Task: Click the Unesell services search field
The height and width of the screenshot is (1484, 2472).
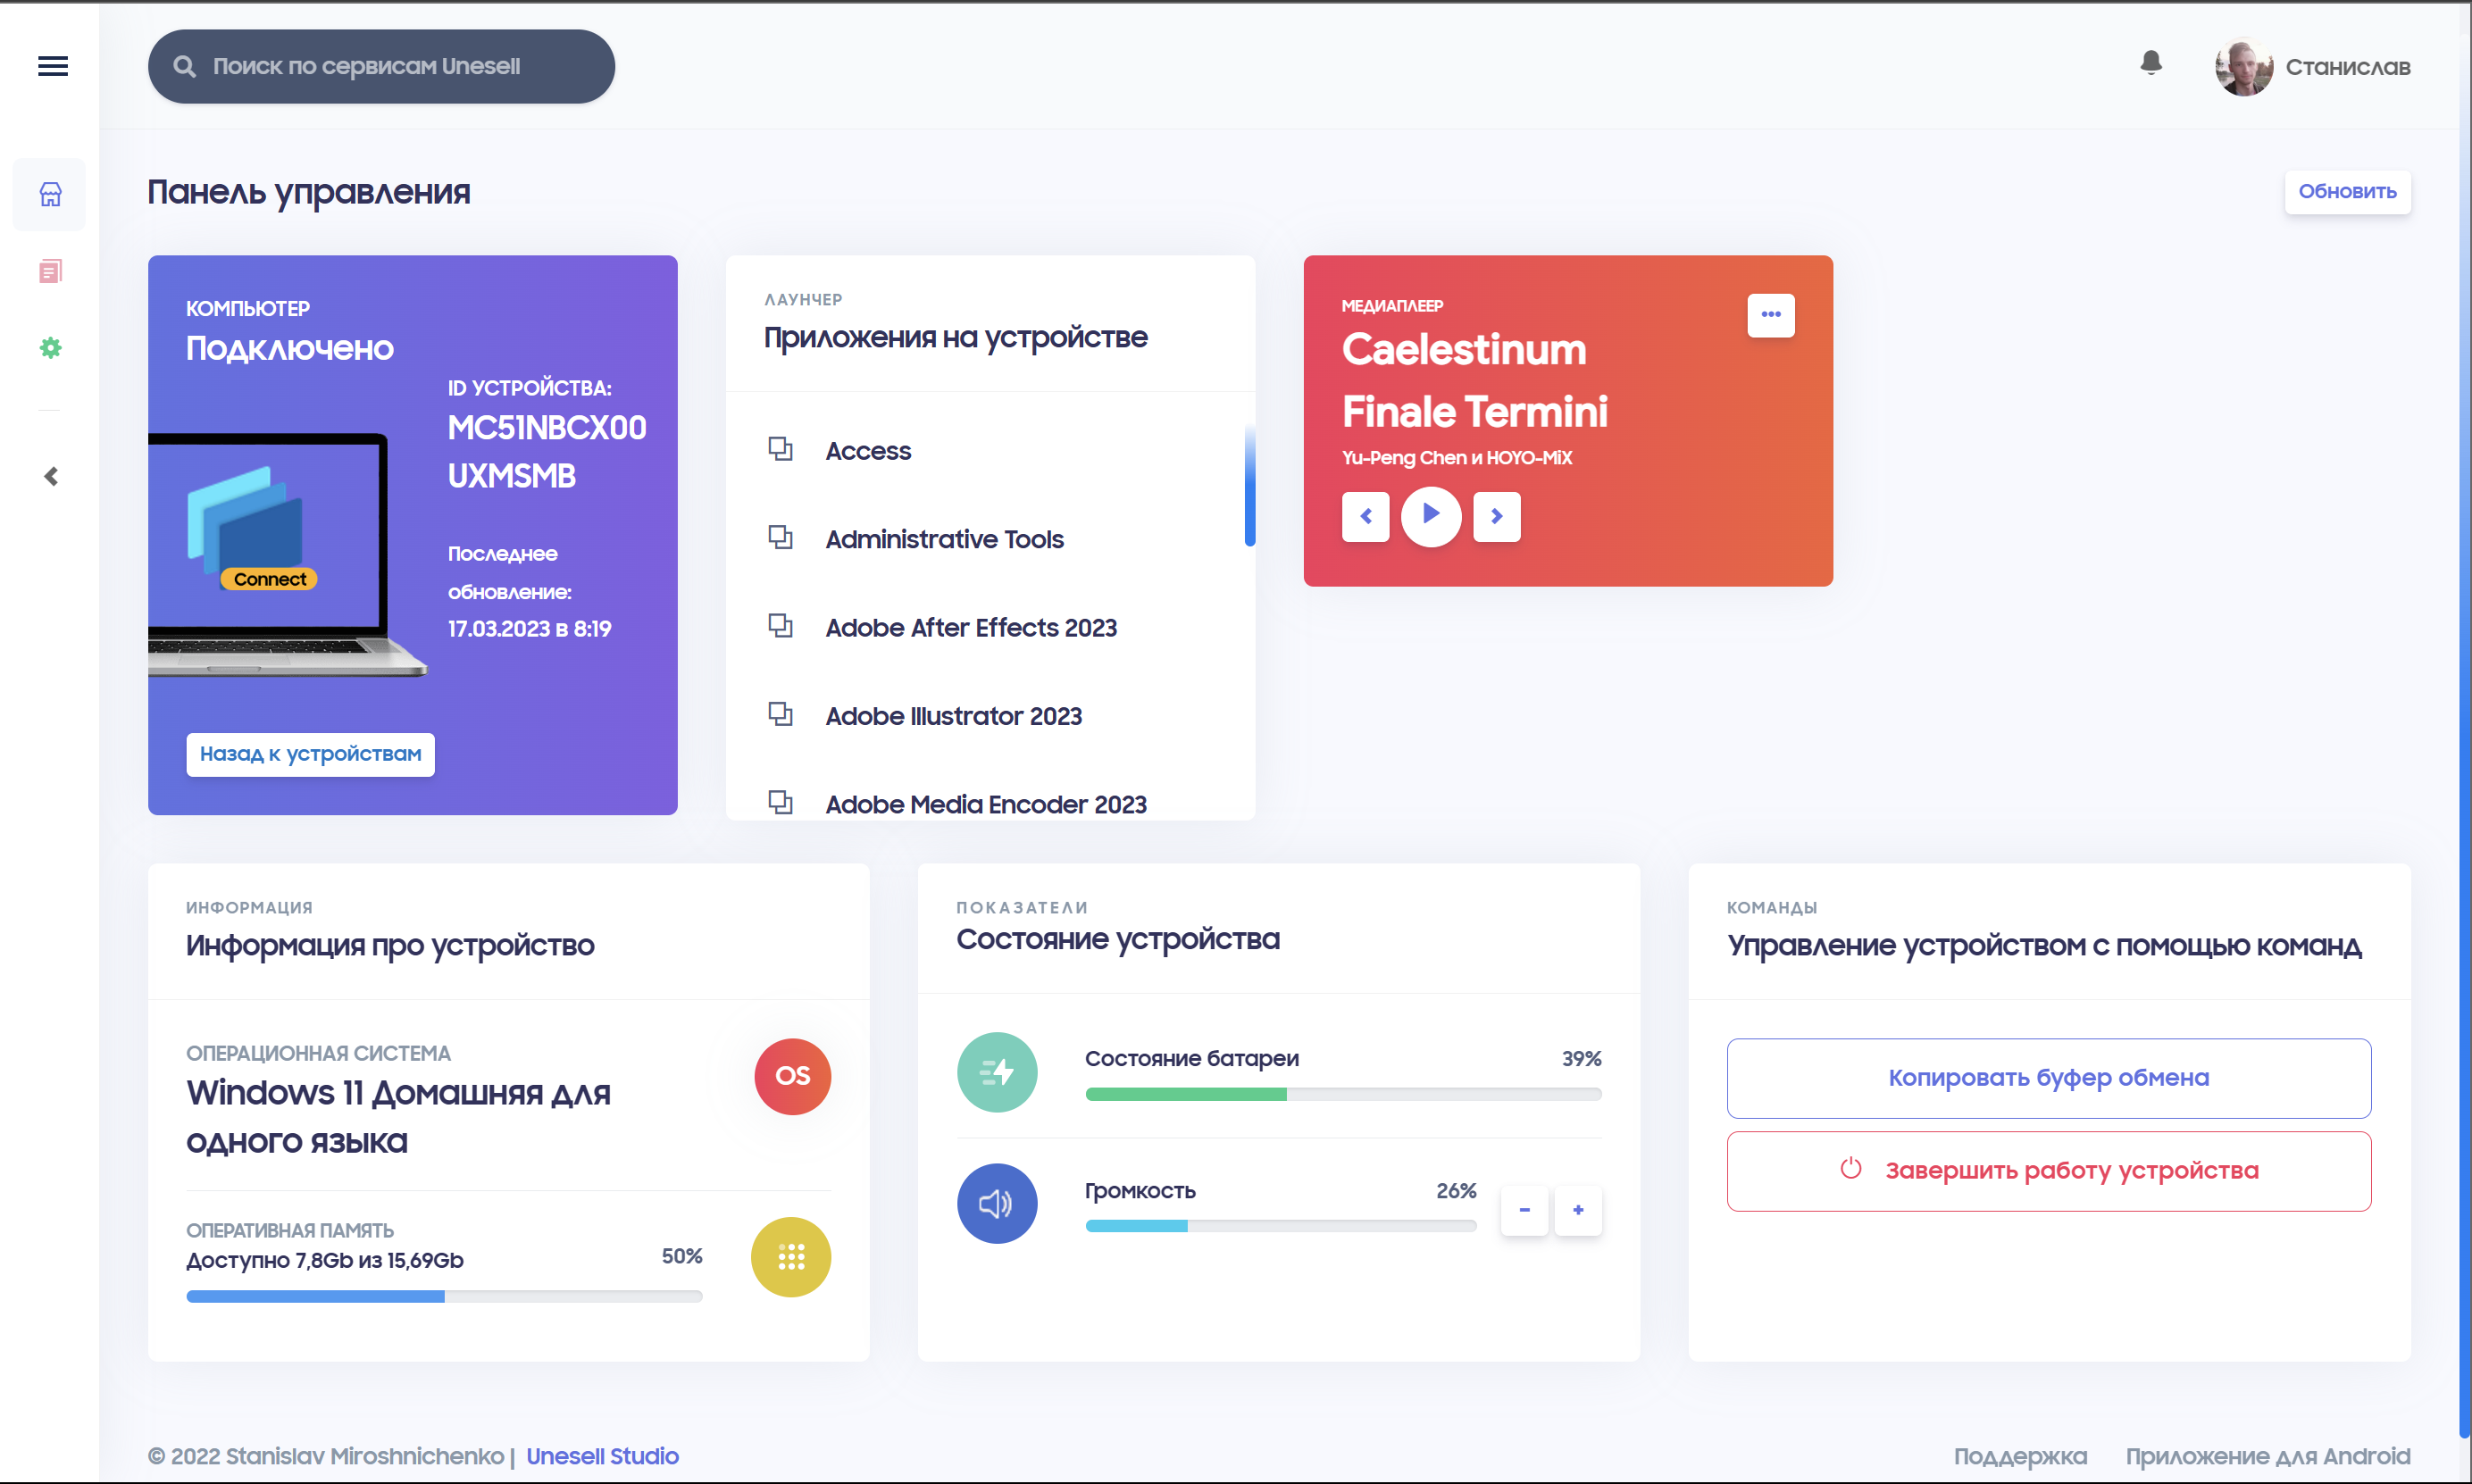Action: pos(381,66)
